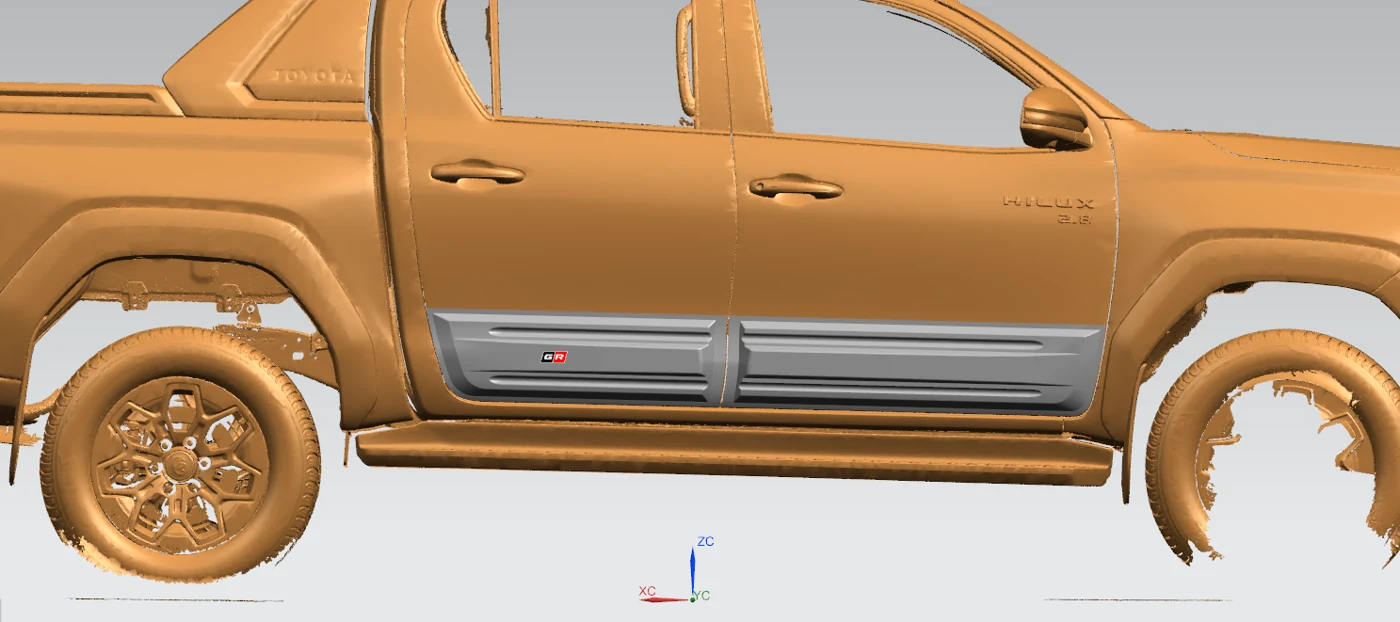
Task: Click the HILUX embossed lettering
Action: 1049,202
